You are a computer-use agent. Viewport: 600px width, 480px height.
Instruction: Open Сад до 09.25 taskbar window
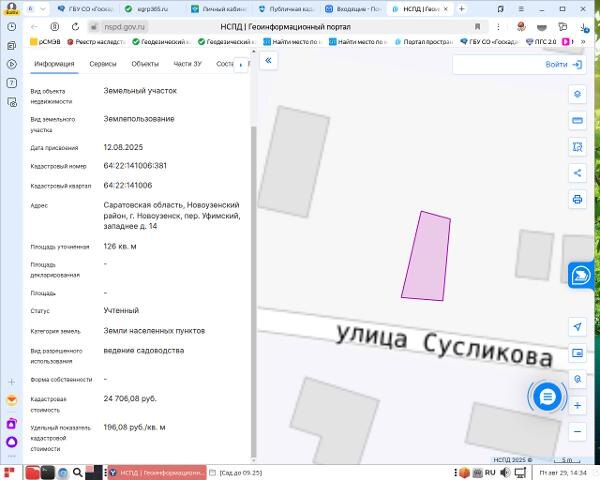point(236,473)
